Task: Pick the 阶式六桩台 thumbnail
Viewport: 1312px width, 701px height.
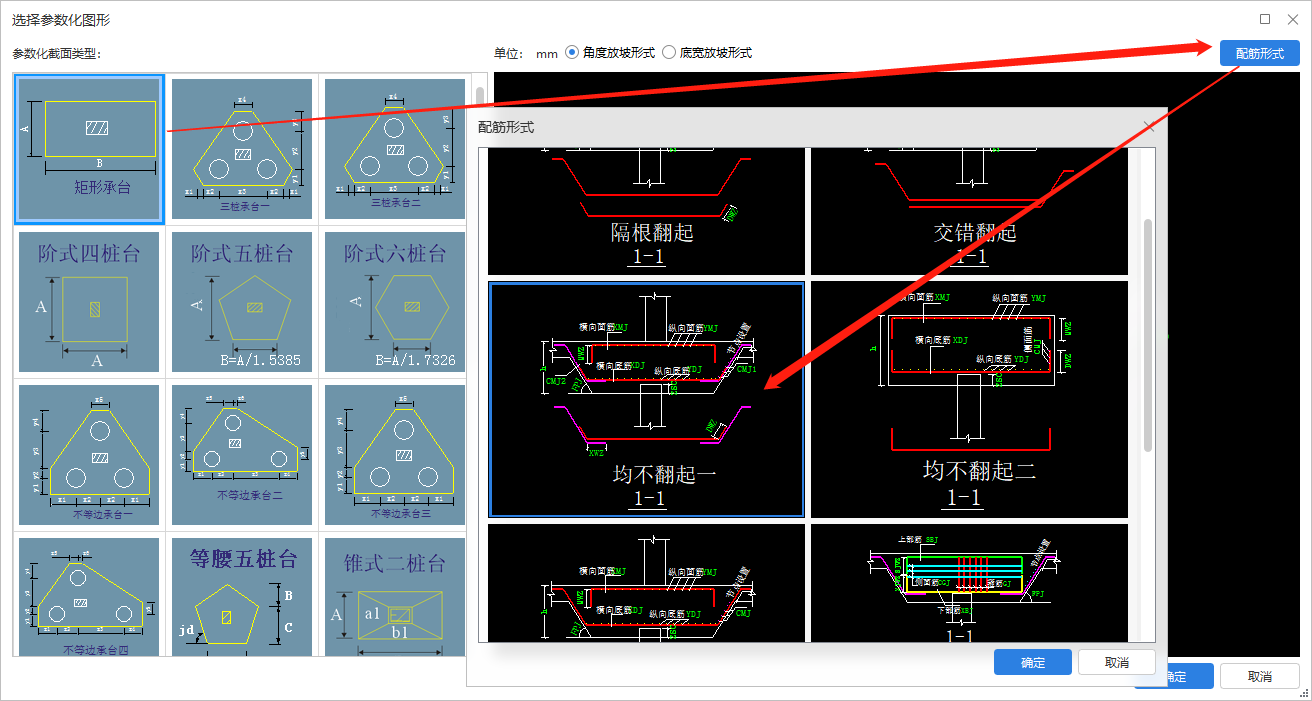Action: pos(394,302)
